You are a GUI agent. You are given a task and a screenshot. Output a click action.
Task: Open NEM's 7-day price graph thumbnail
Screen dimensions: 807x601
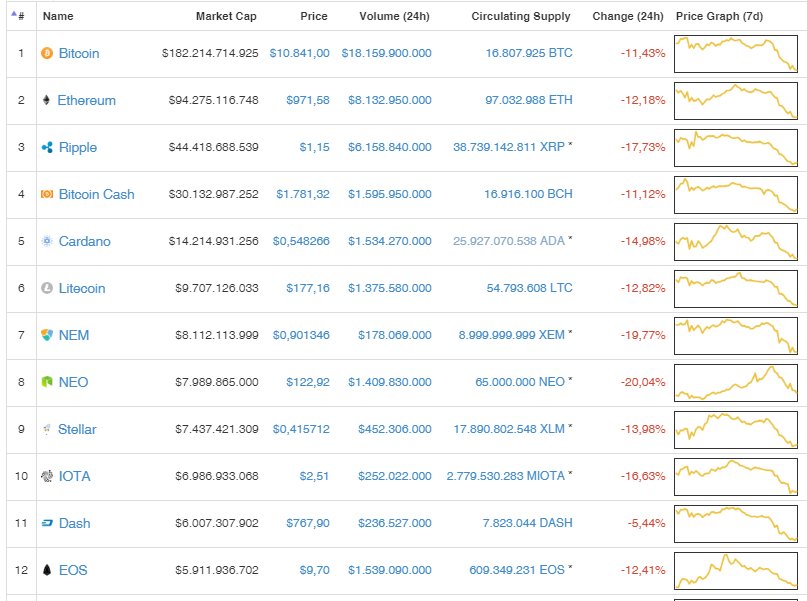pyautogui.click(x=736, y=336)
